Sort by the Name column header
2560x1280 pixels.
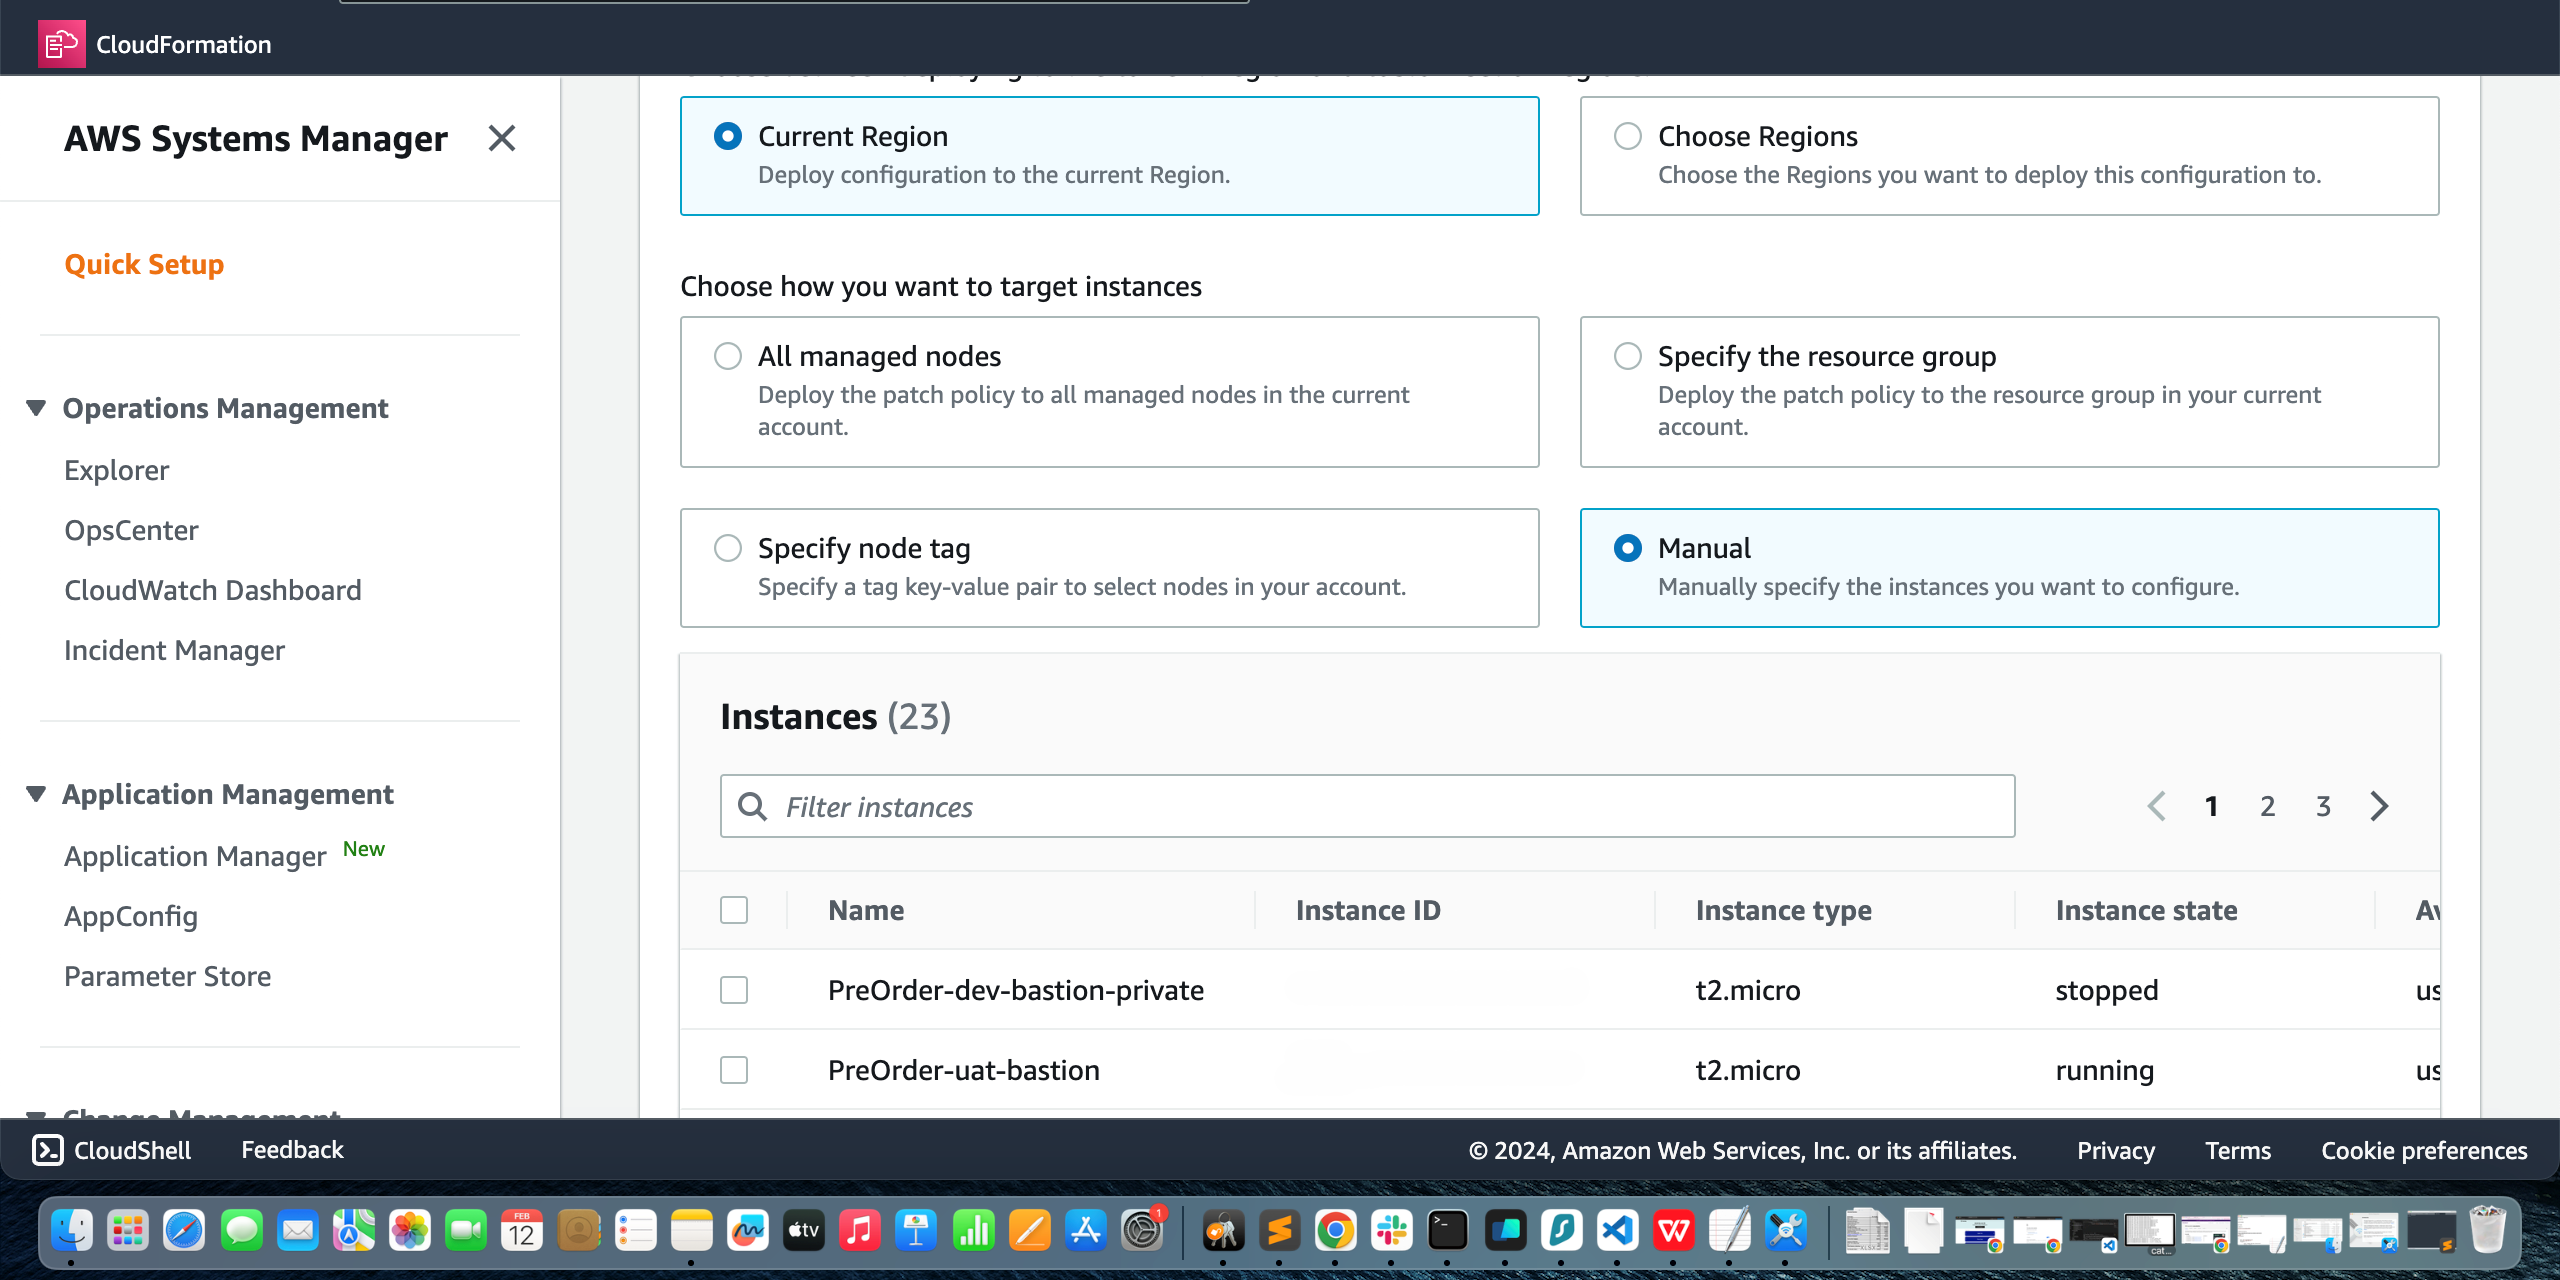coord(866,910)
